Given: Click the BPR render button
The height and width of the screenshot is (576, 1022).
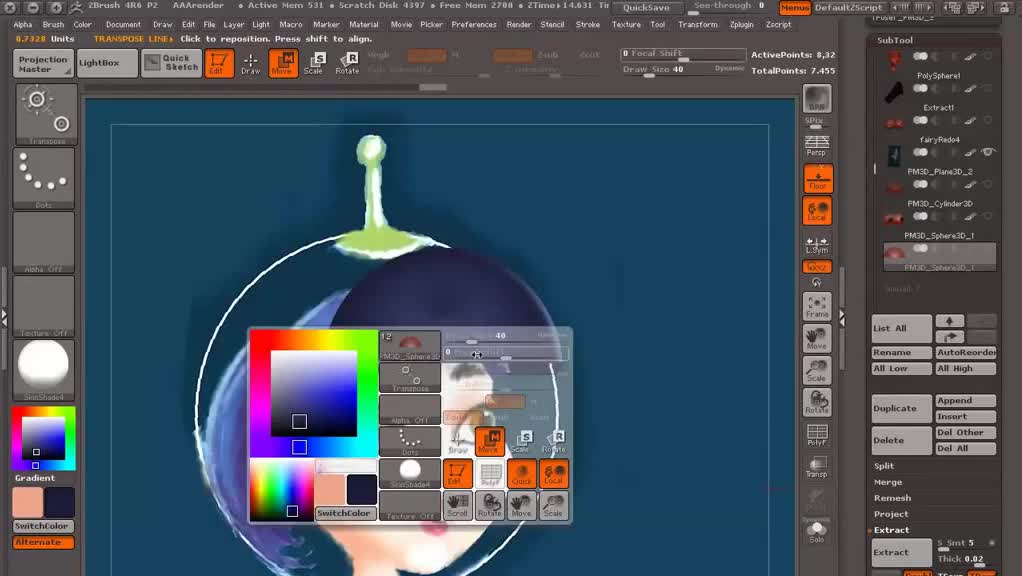Looking at the screenshot, I should pyautogui.click(x=817, y=99).
